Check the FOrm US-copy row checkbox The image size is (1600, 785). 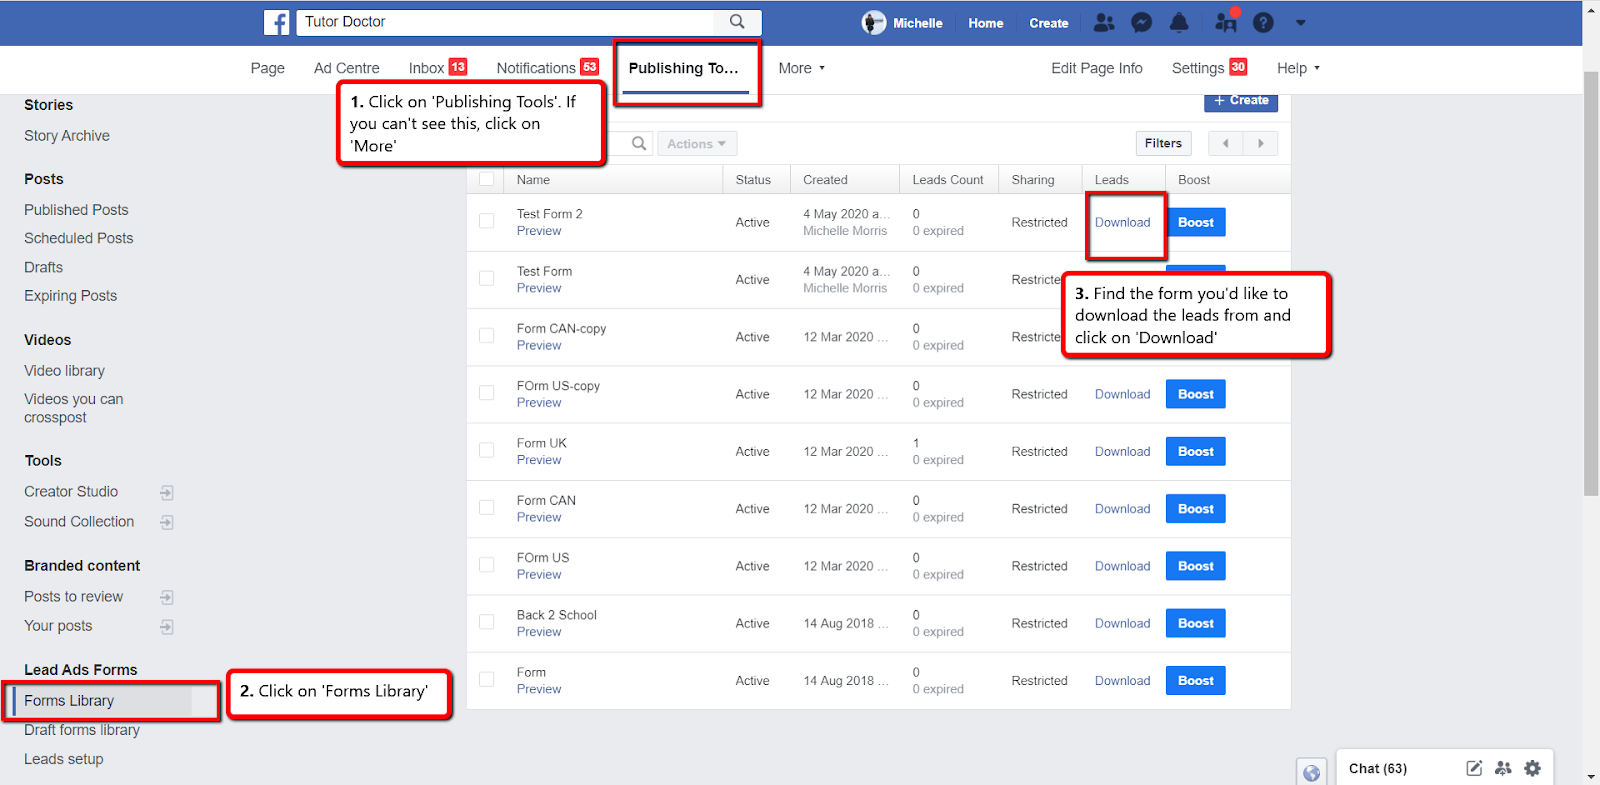click(x=487, y=393)
